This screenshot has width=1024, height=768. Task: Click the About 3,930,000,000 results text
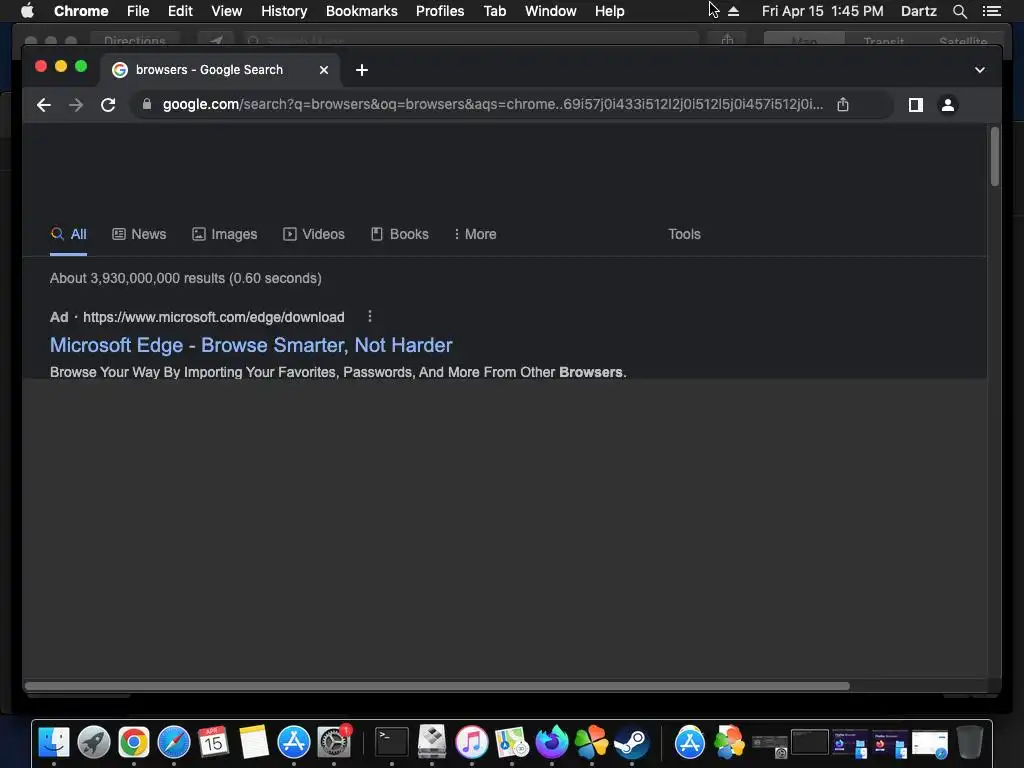pos(185,278)
